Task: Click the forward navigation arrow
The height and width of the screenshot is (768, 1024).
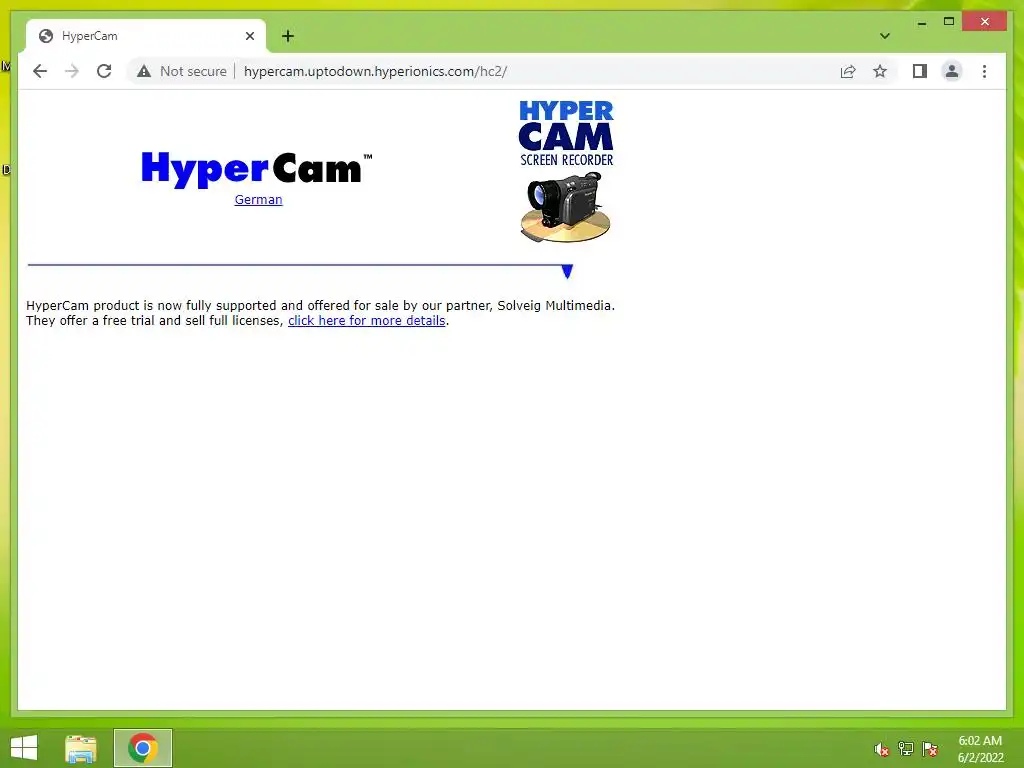Action: [72, 71]
